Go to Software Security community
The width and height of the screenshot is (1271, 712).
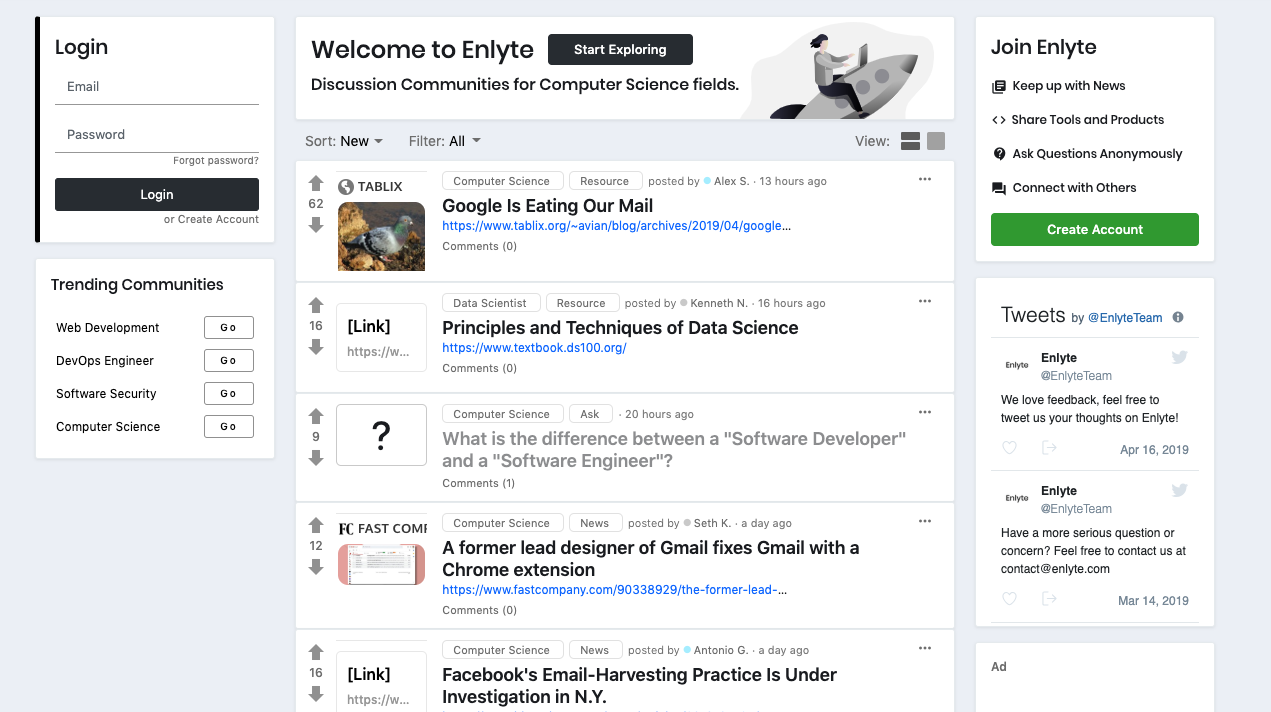click(229, 393)
